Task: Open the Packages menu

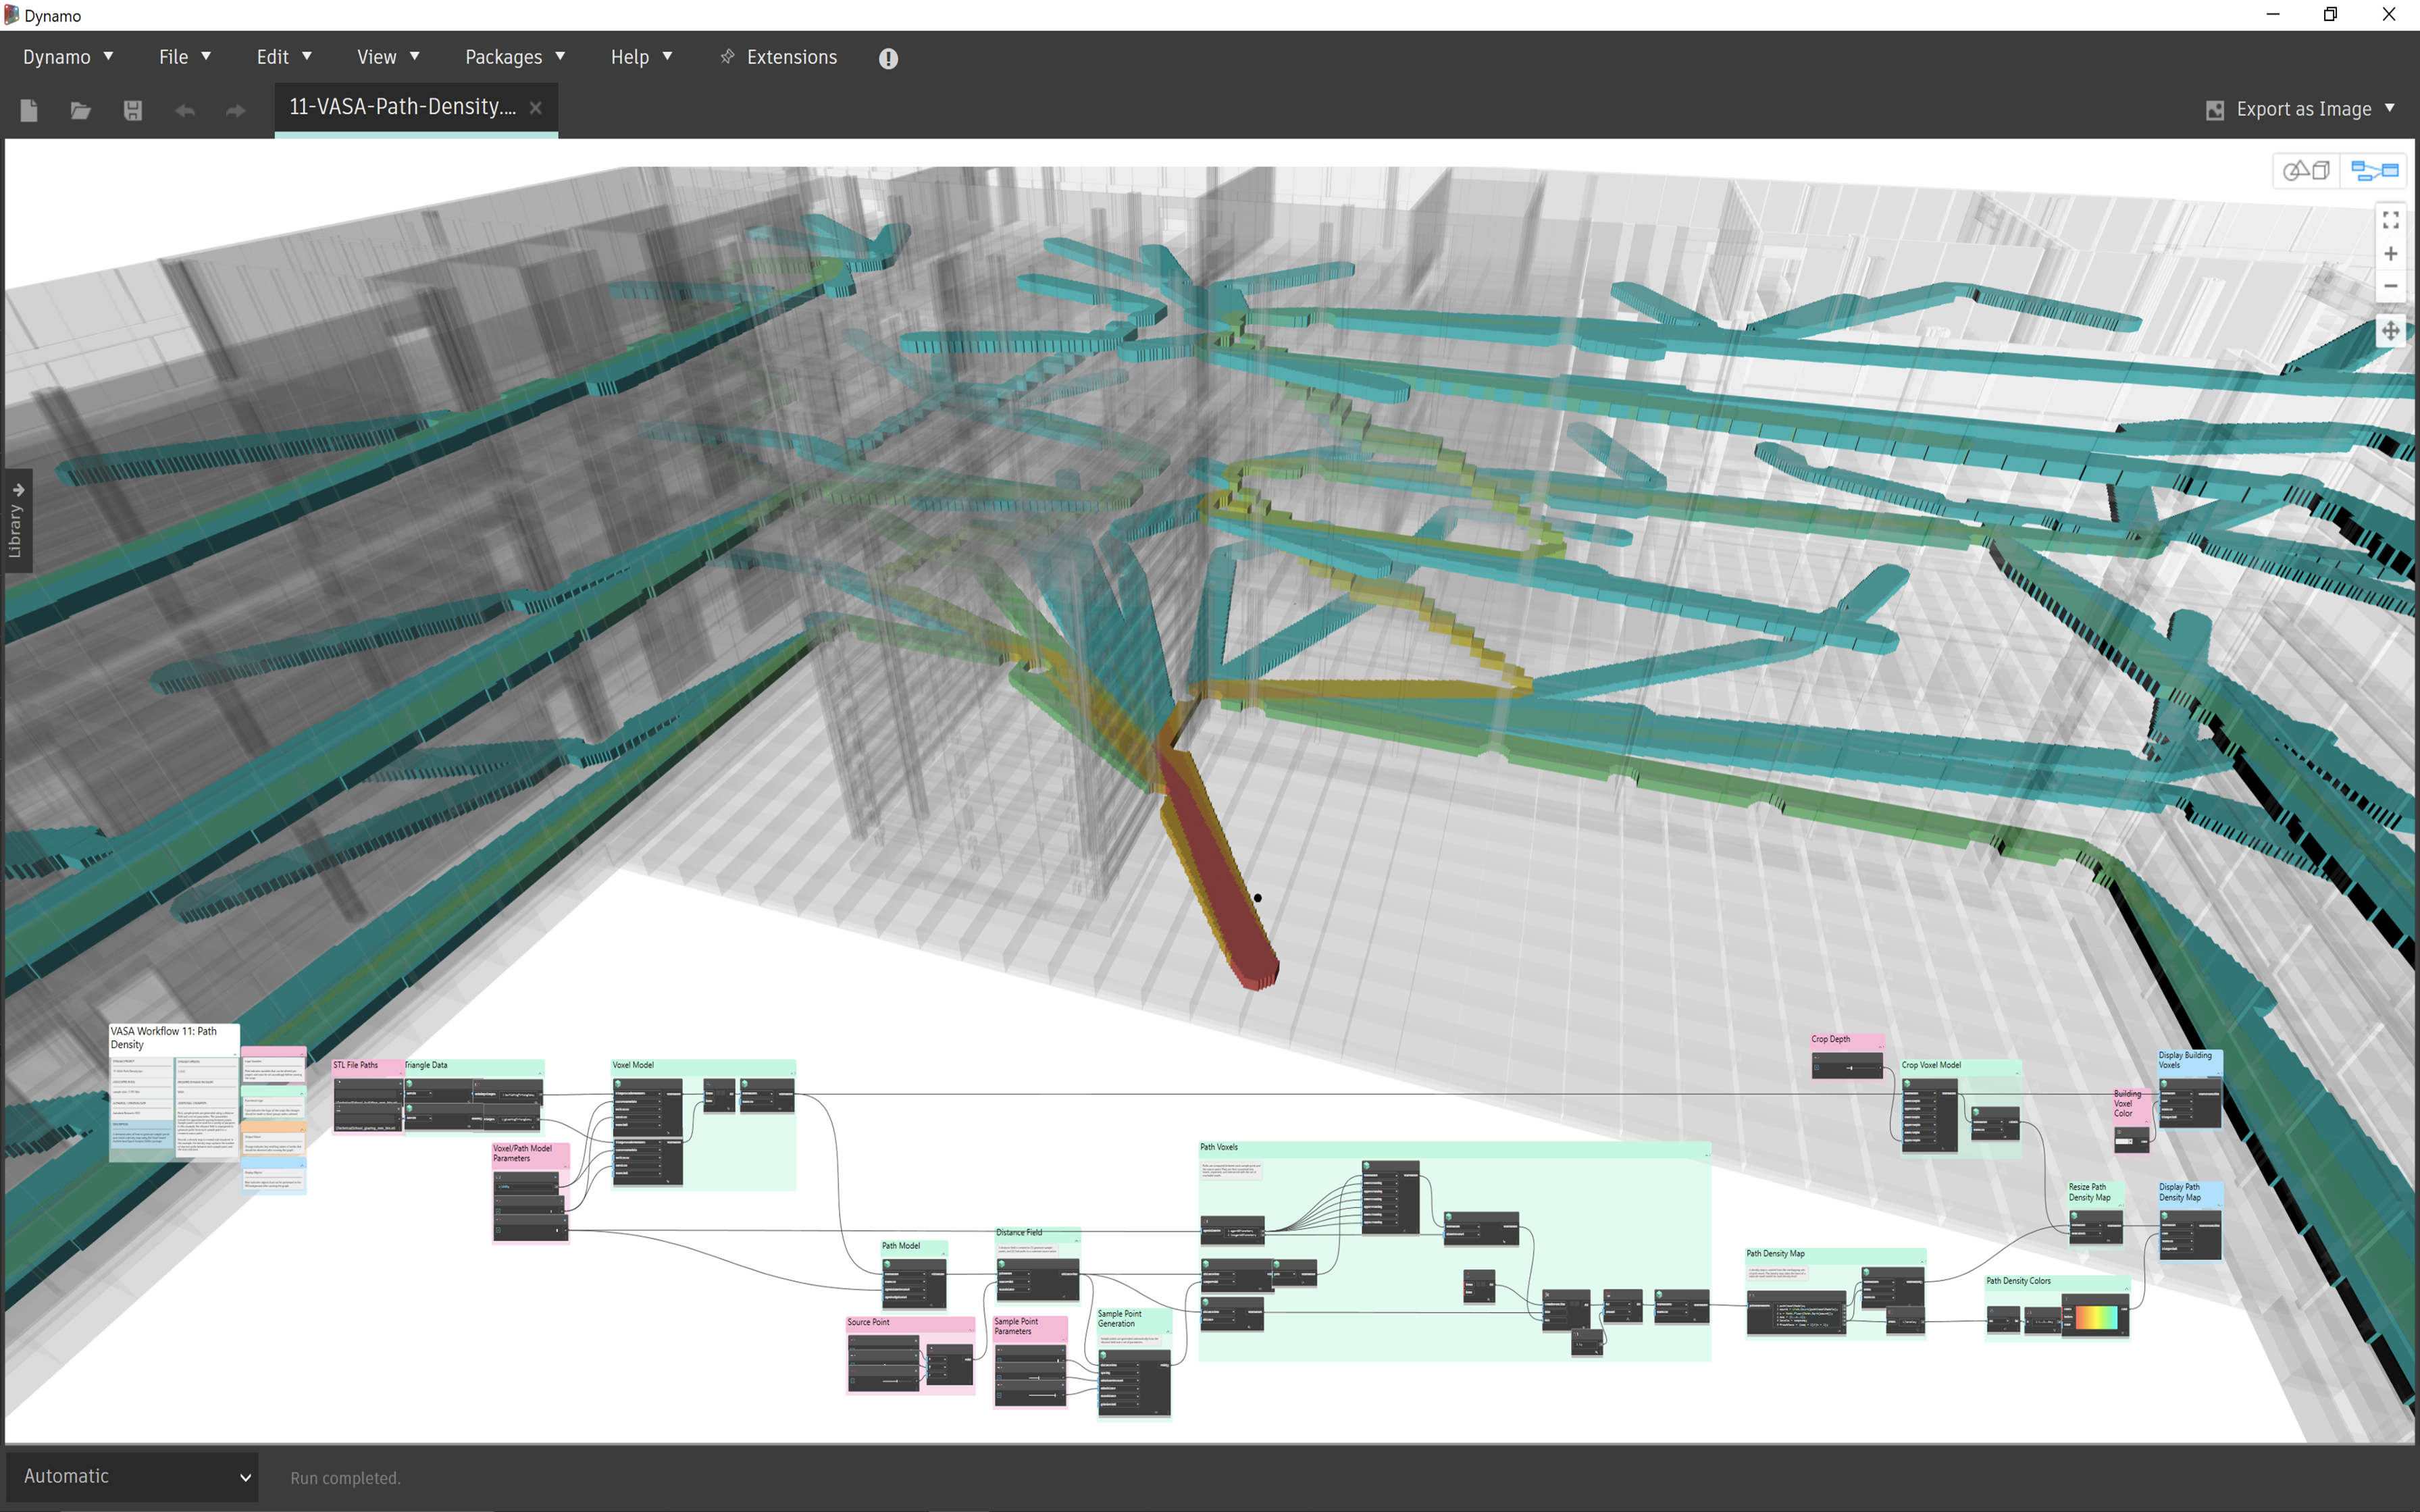Action: tap(515, 57)
